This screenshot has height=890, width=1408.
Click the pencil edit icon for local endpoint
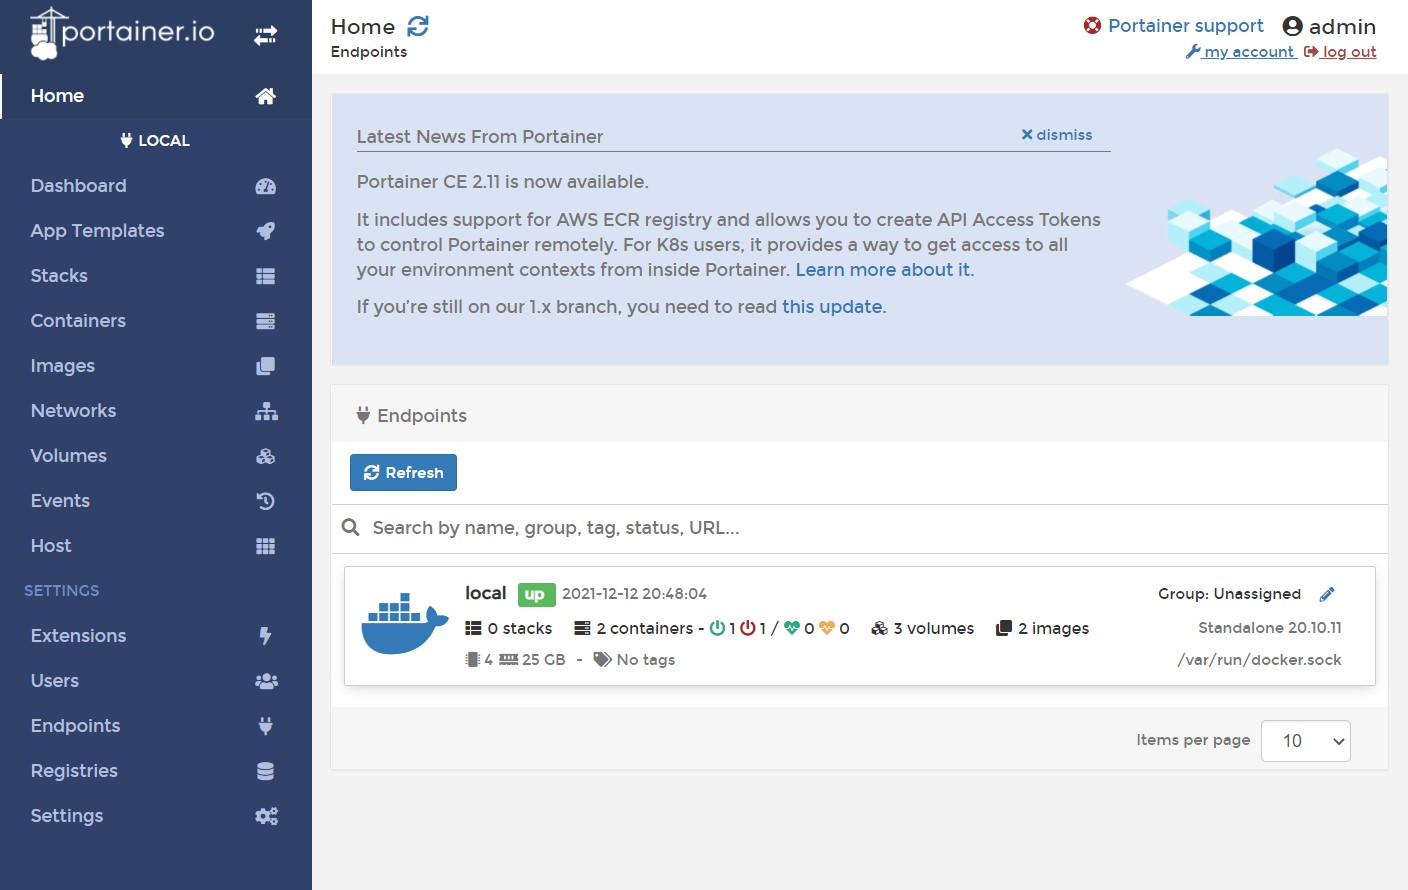(x=1327, y=594)
